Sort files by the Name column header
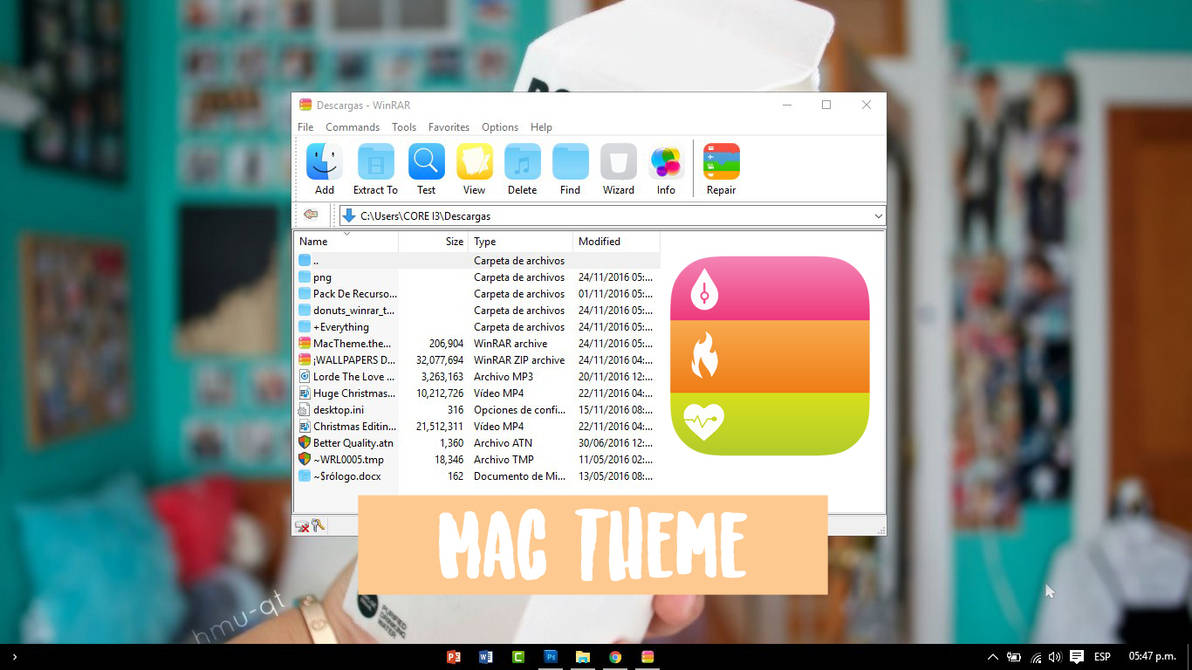 pos(313,241)
